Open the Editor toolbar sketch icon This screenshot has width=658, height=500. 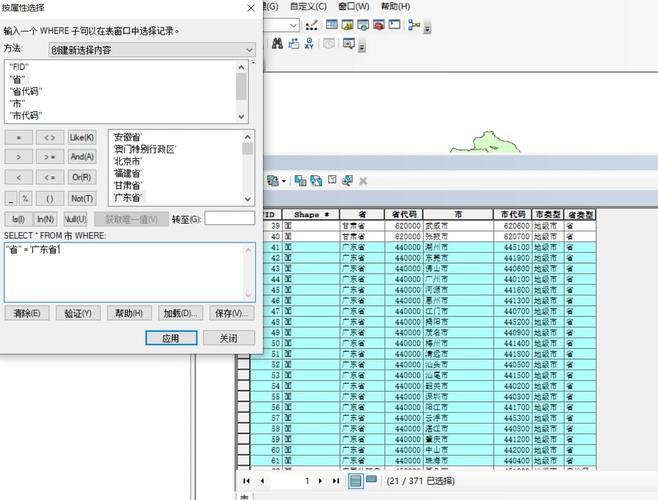pos(311,25)
